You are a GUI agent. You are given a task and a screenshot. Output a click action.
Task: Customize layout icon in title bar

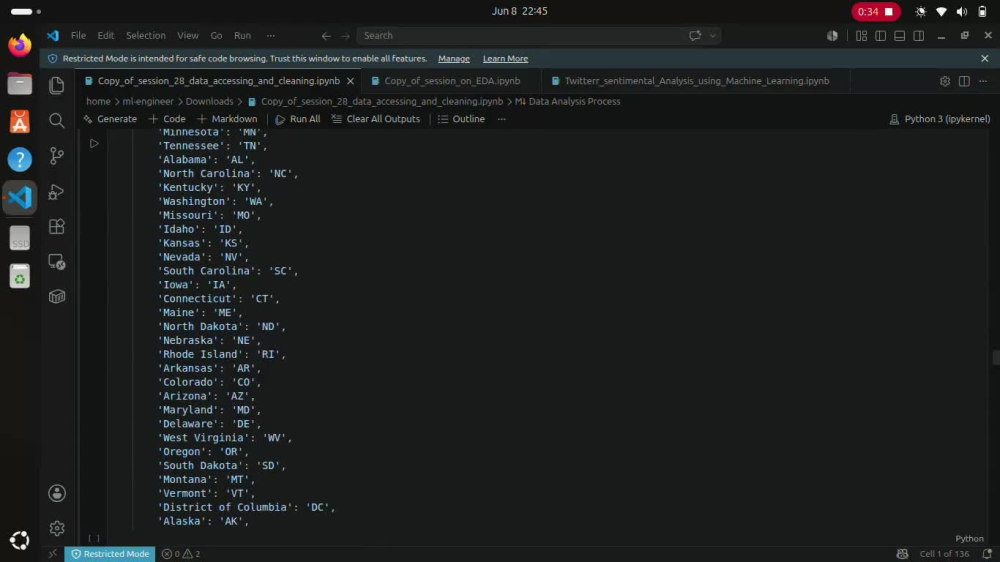(862, 36)
